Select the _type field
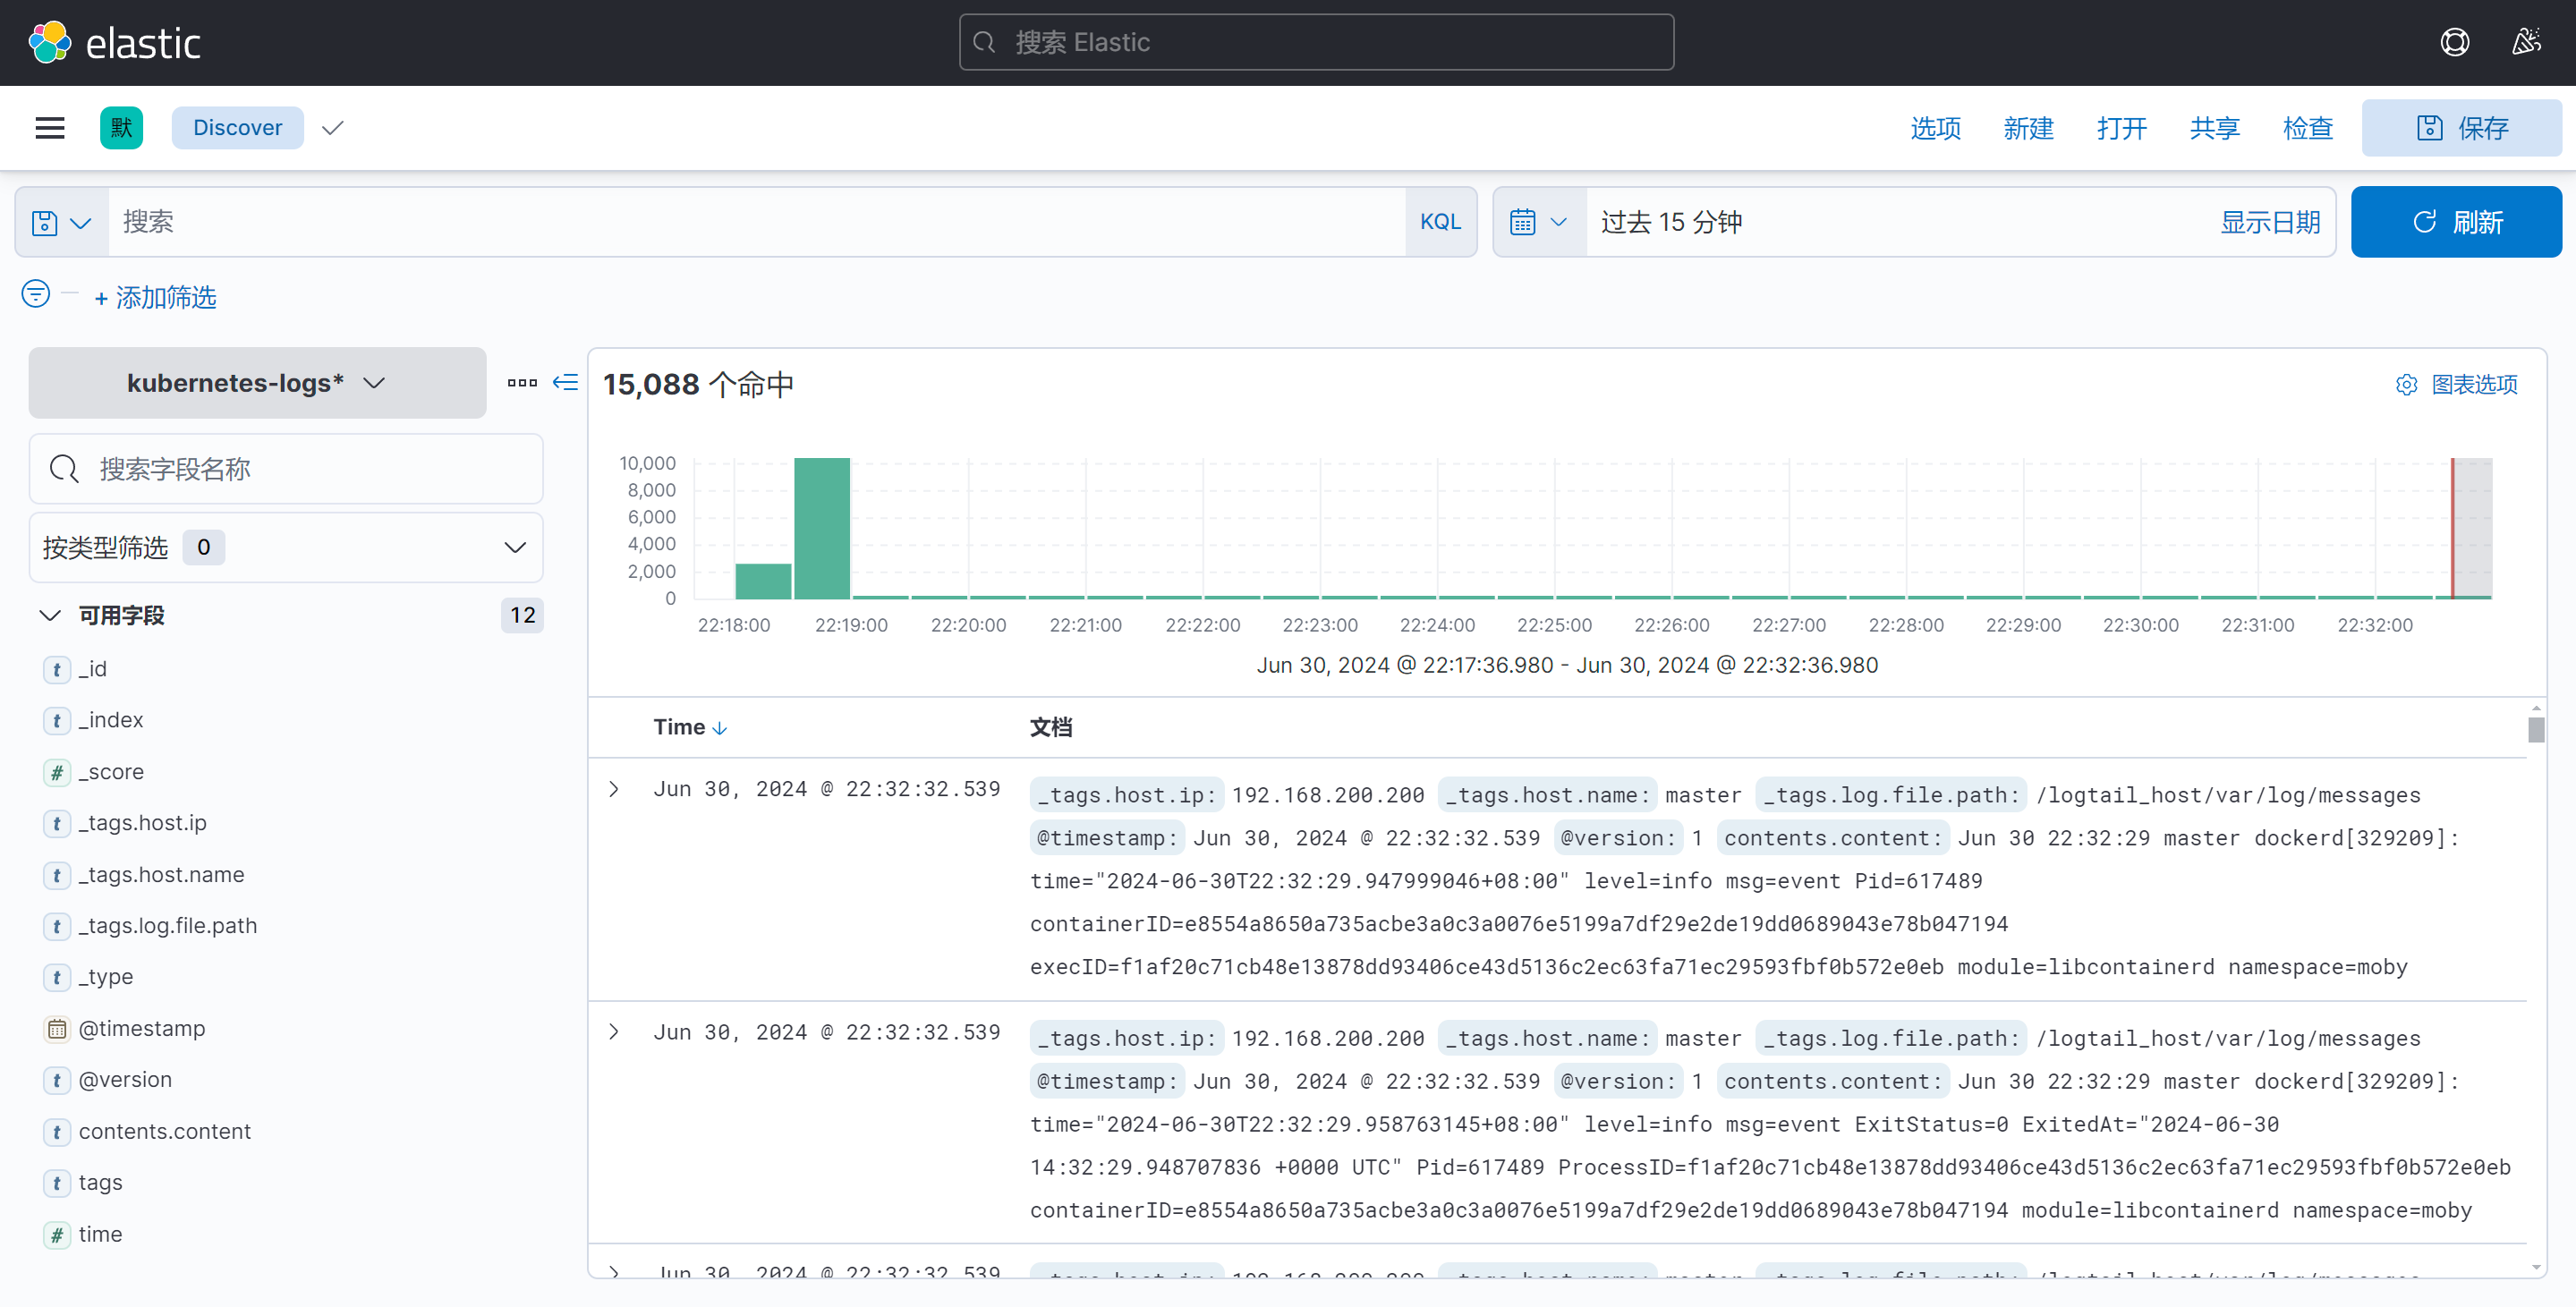Viewport: 2576px width, 1307px height. tap(106, 978)
